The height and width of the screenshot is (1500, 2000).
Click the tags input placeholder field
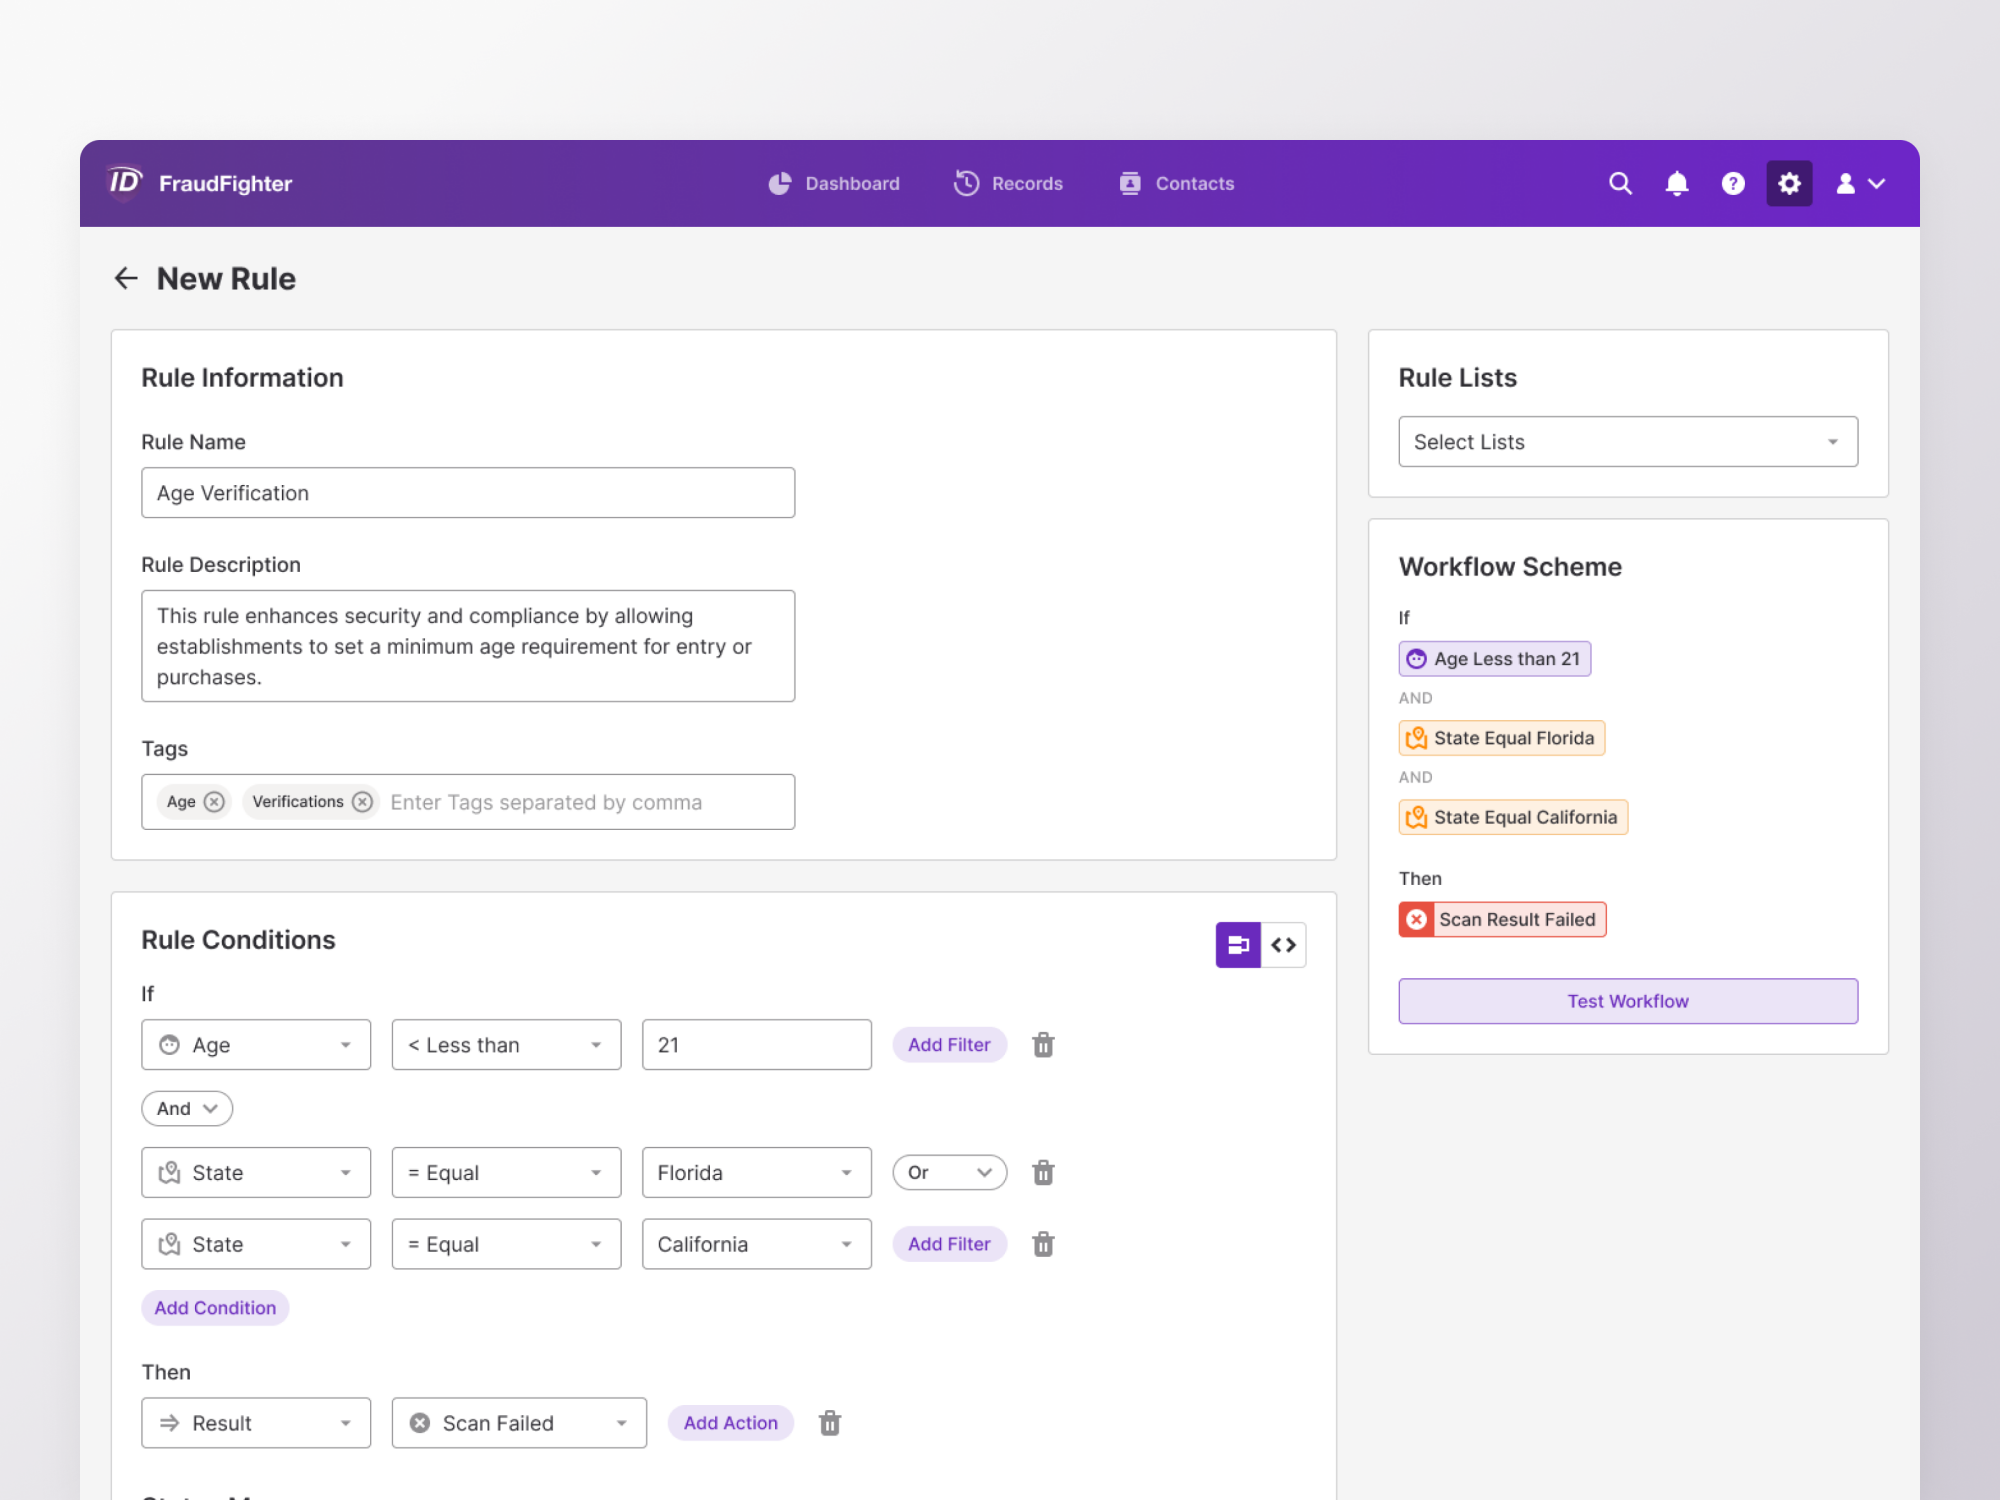pos(546,802)
